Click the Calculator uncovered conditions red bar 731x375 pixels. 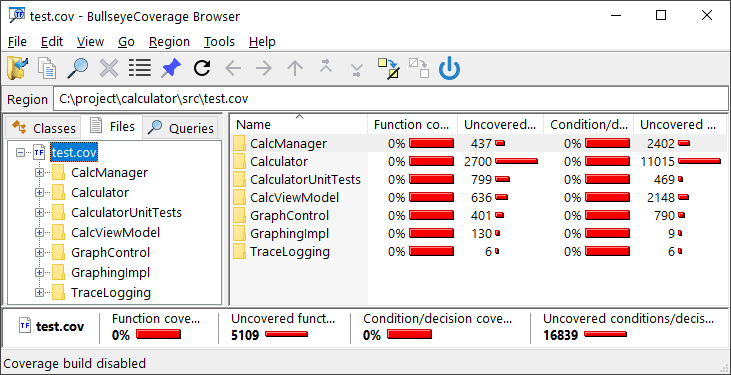click(x=699, y=161)
